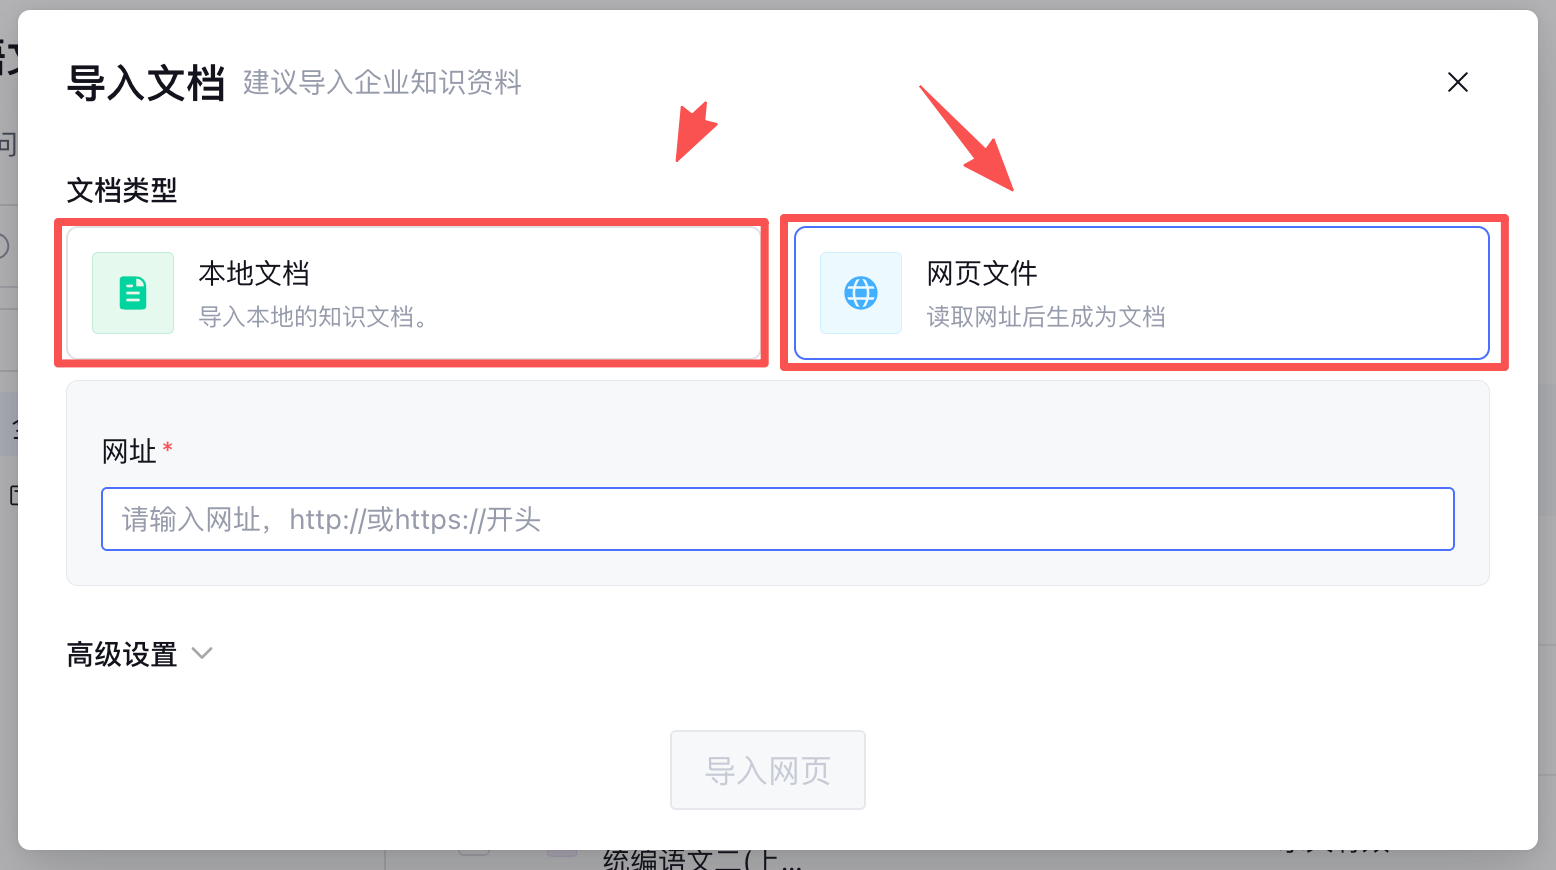
Task: Open the 高级设置 section label
Action: coord(122,654)
